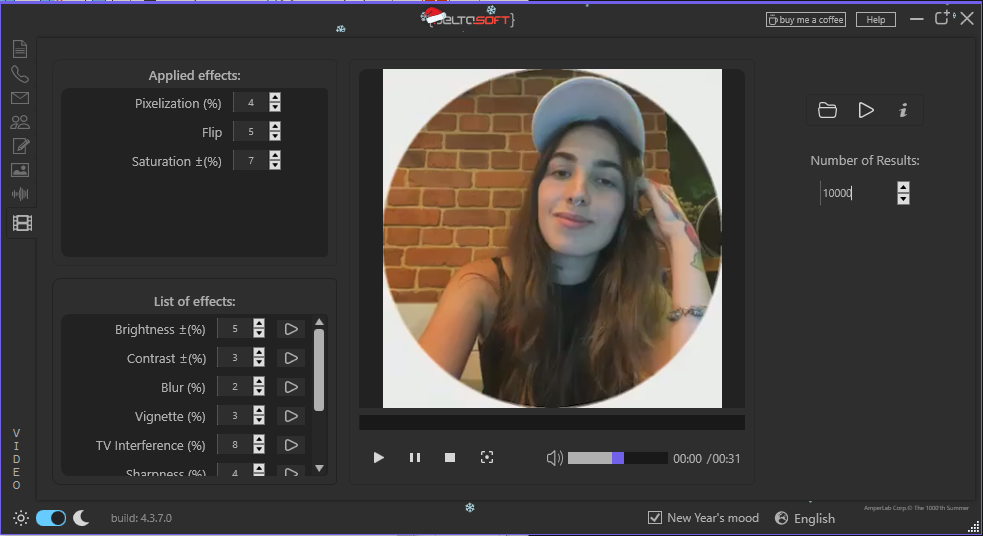Toggle the light/dark theme switch
Image resolution: width=983 pixels, height=536 pixels.
click(51, 518)
